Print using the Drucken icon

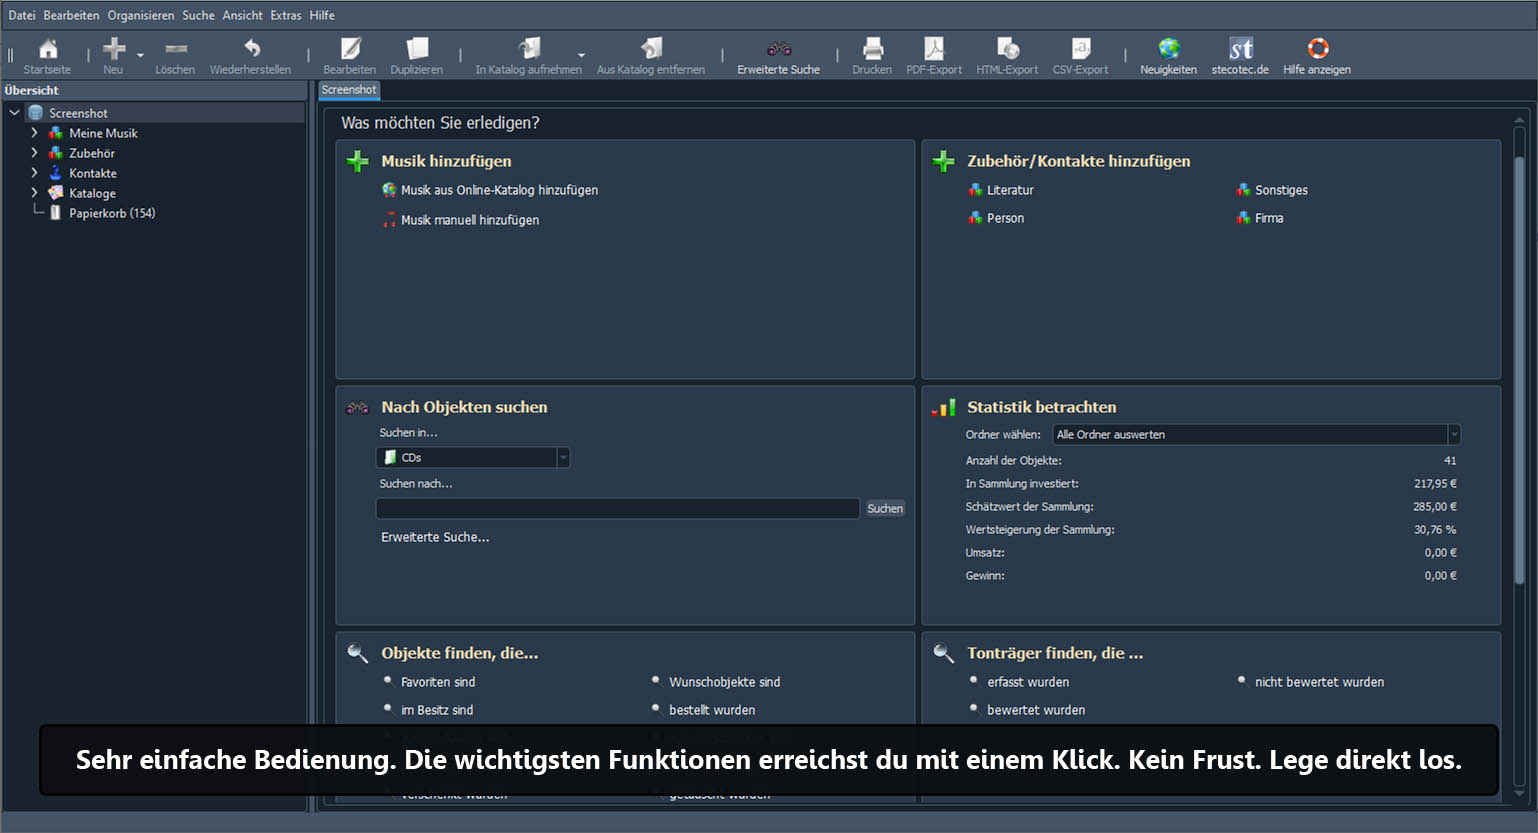(x=872, y=56)
